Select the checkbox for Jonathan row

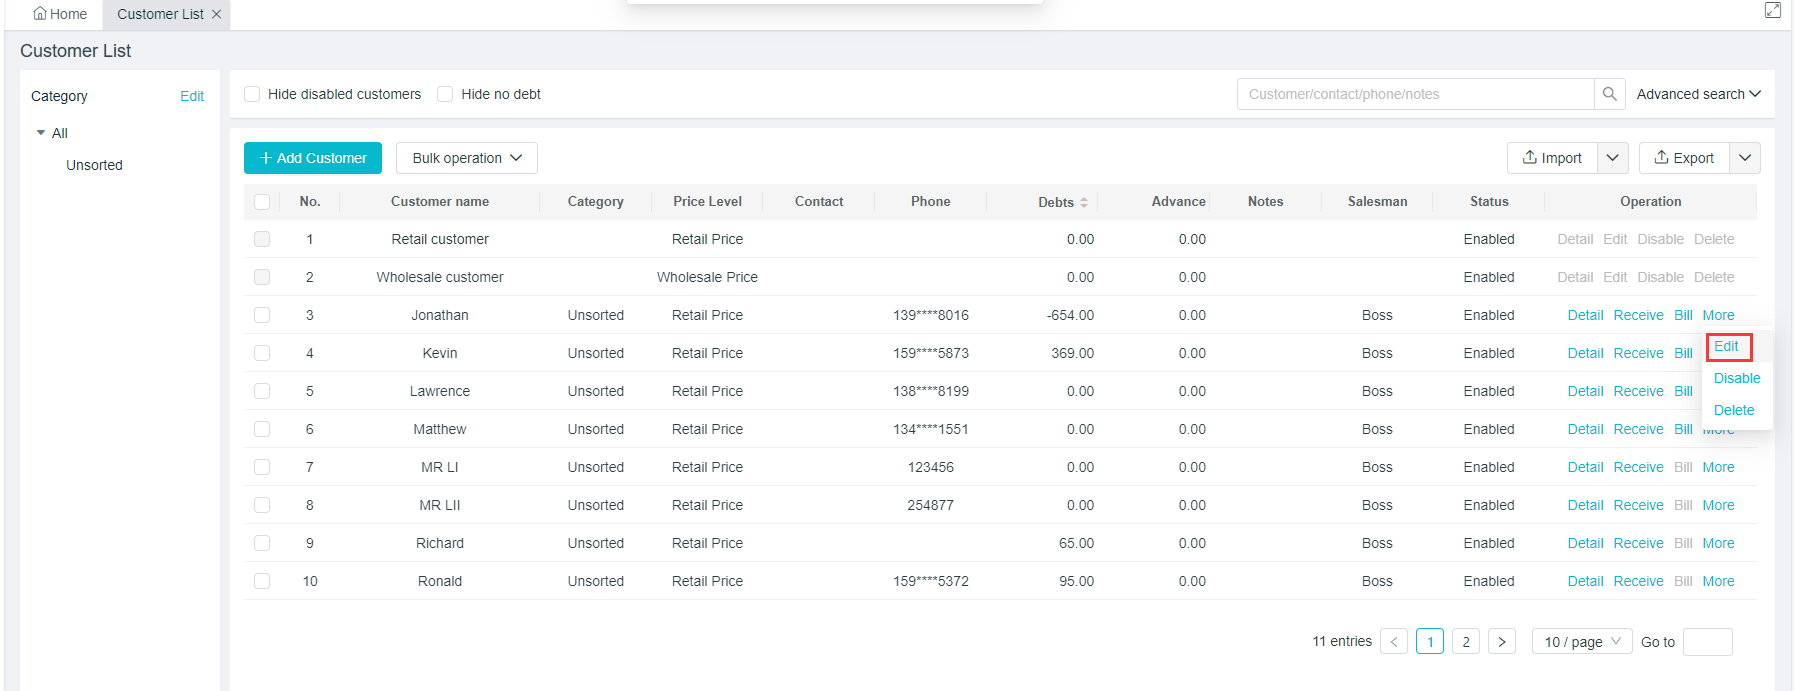pyautogui.click(x=262, y=315)
